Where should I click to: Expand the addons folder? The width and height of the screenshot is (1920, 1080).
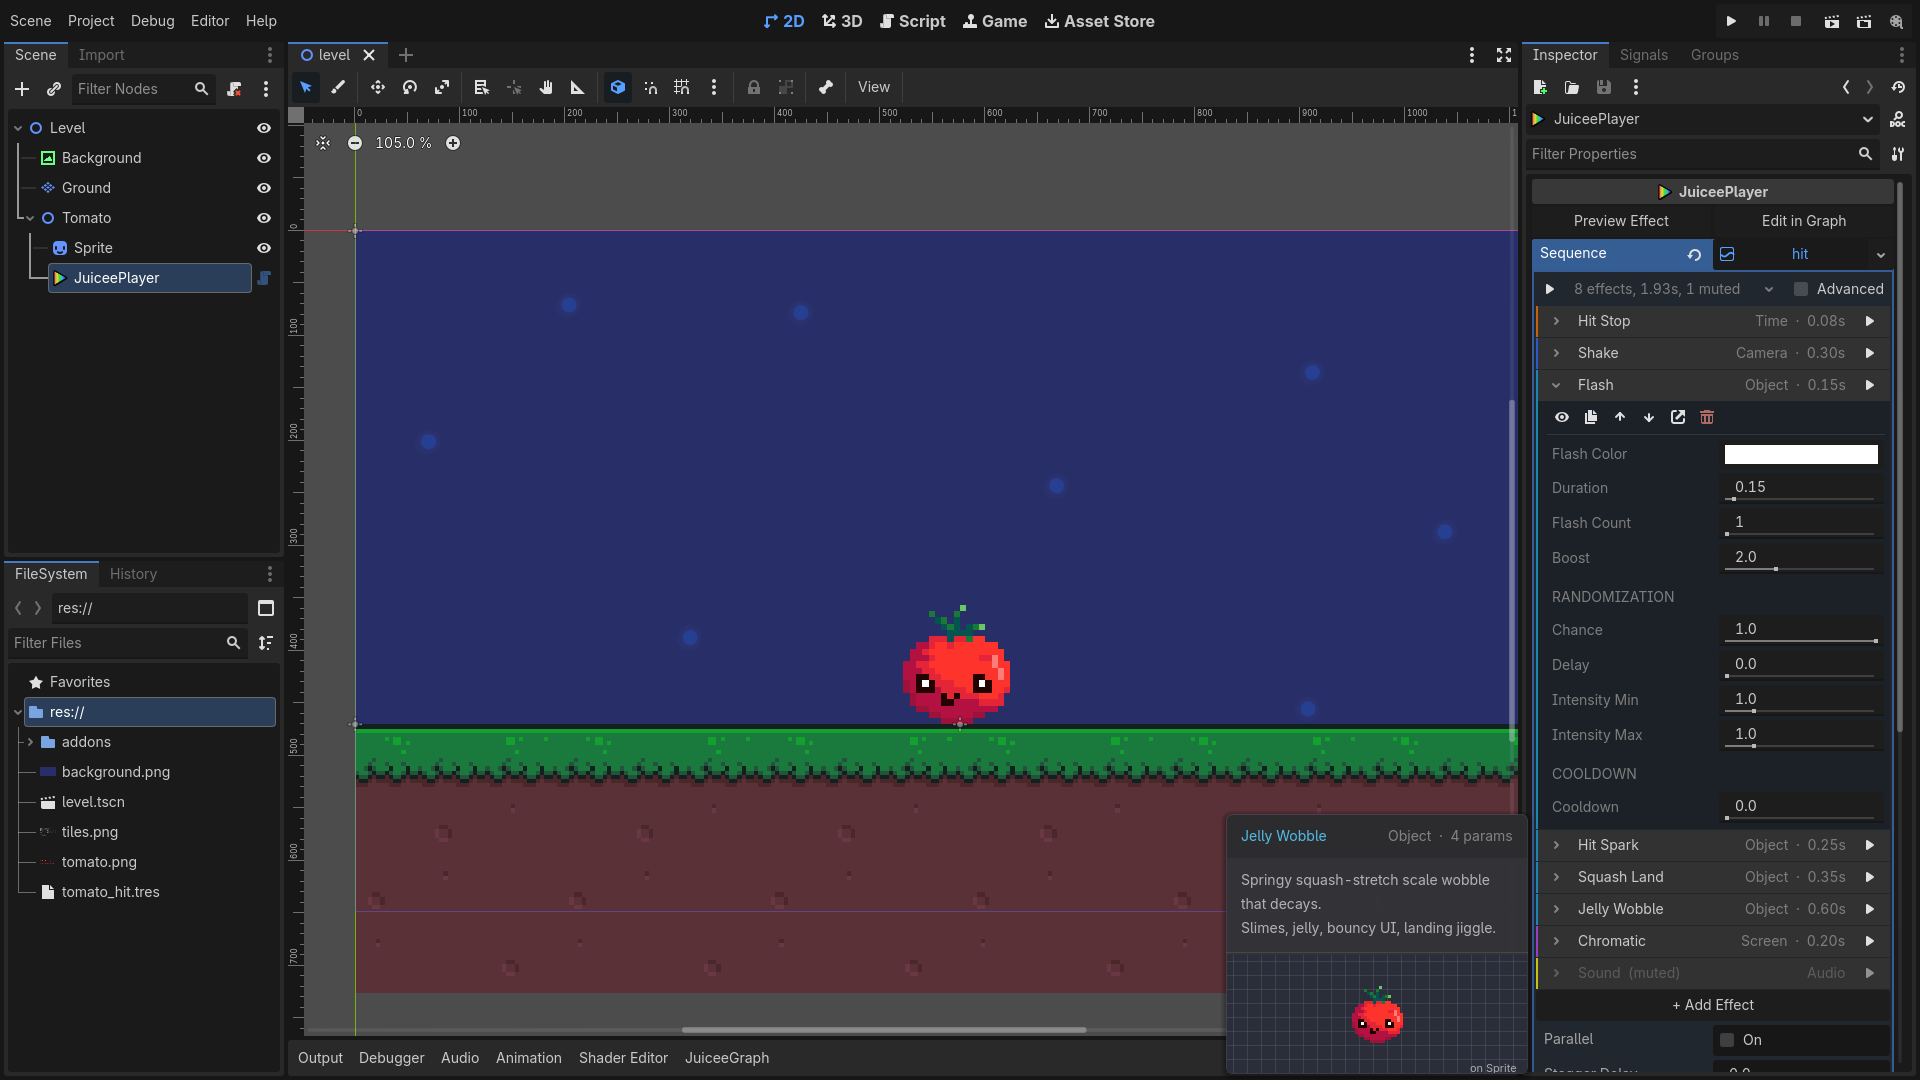[30, 742]
